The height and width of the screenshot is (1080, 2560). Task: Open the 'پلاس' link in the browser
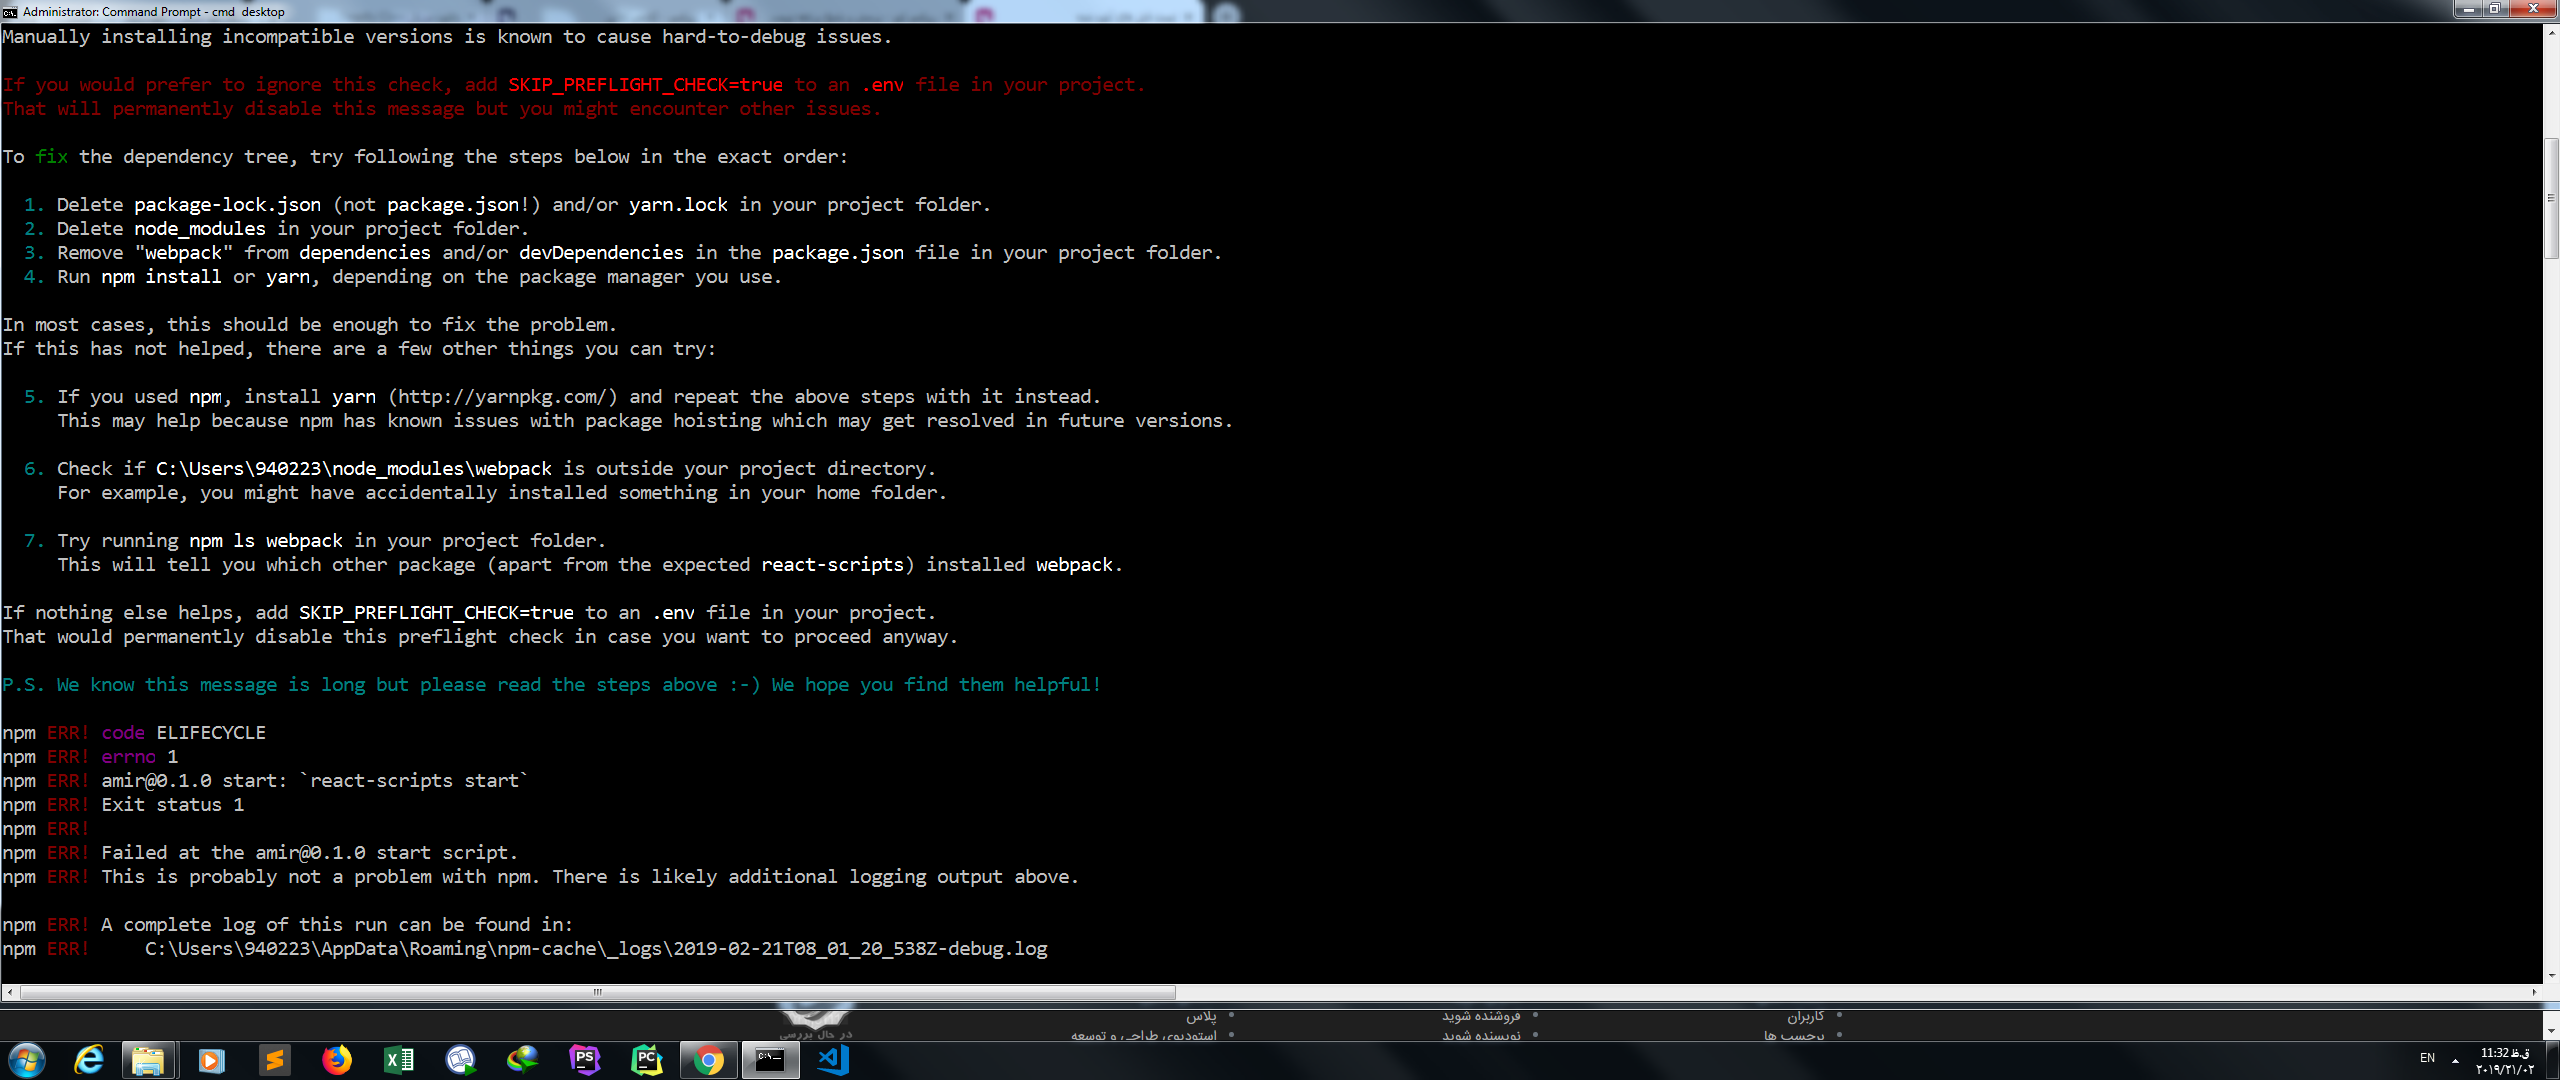coord(1201,1016)
